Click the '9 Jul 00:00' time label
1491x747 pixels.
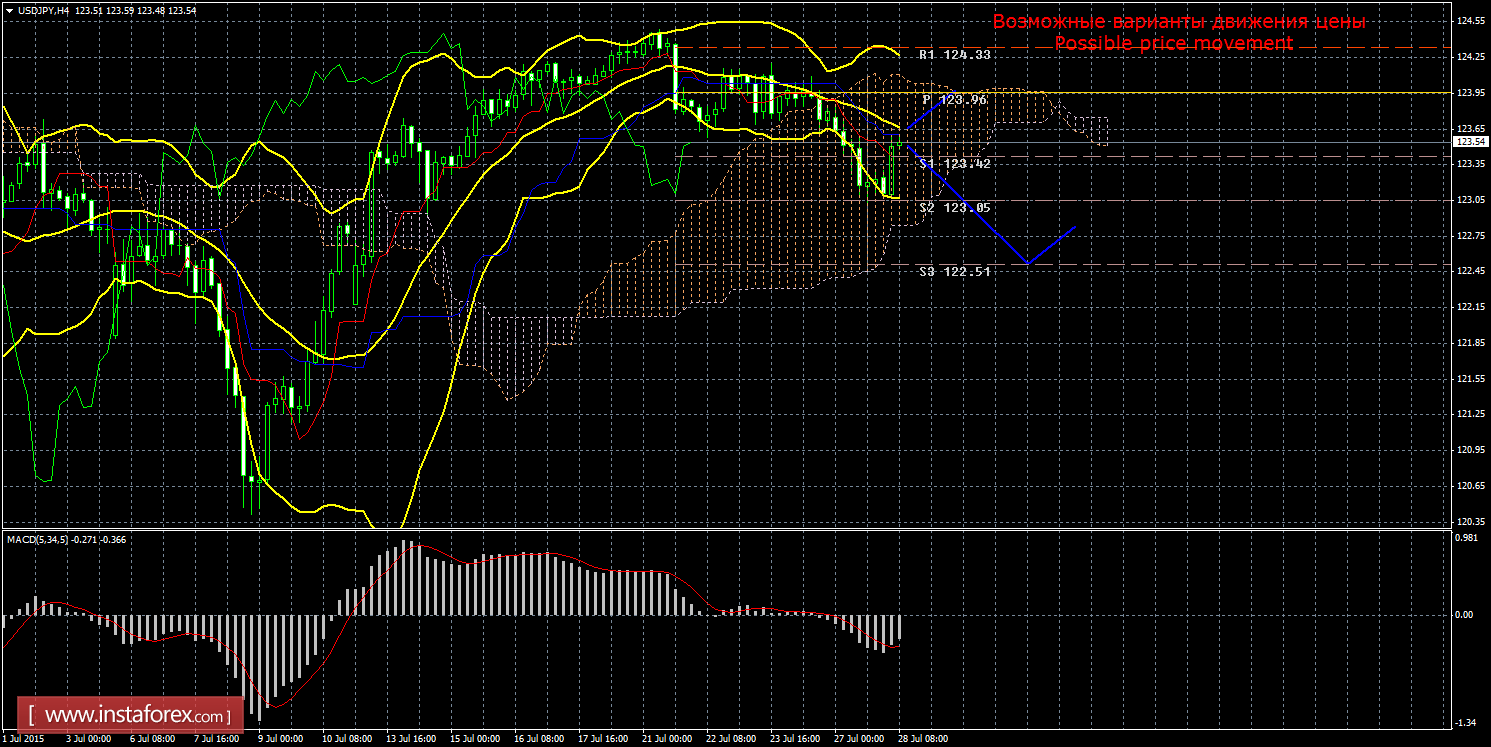[x=281, y=739]
